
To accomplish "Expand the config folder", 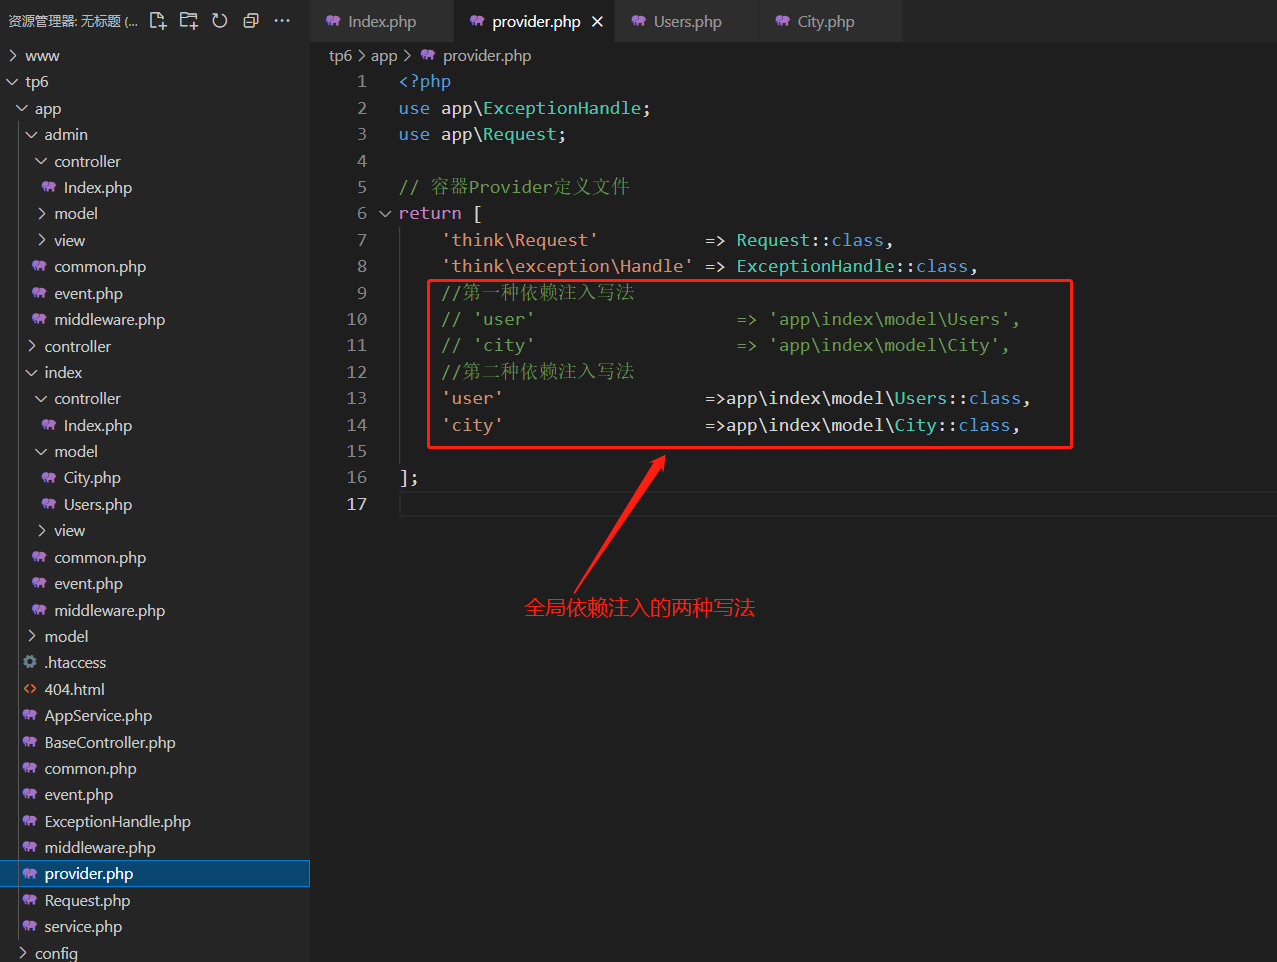I will (22, 953).
